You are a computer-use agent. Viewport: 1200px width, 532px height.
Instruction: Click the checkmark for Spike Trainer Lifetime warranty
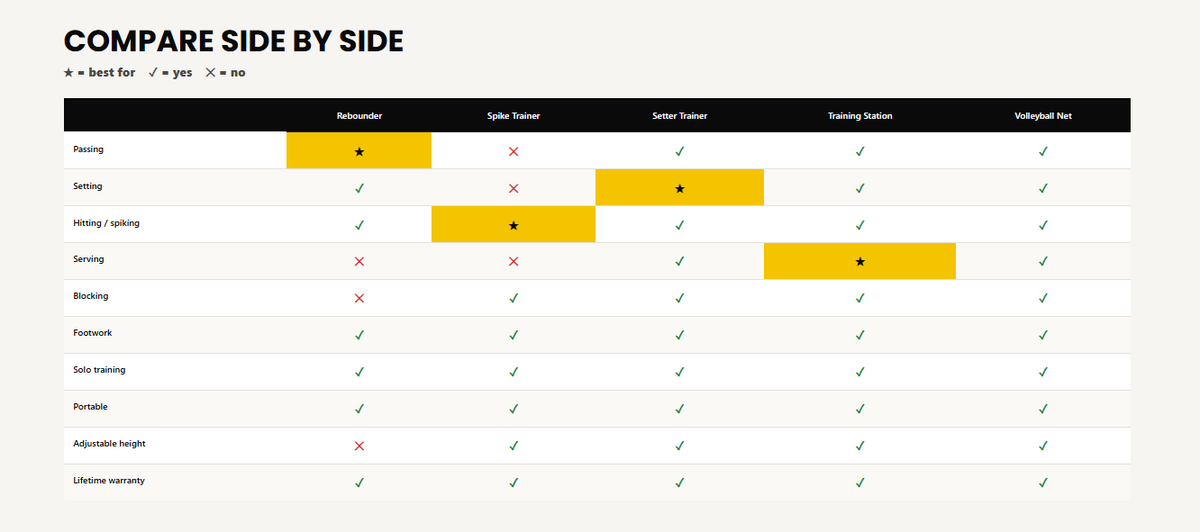[x=513, y=483]
